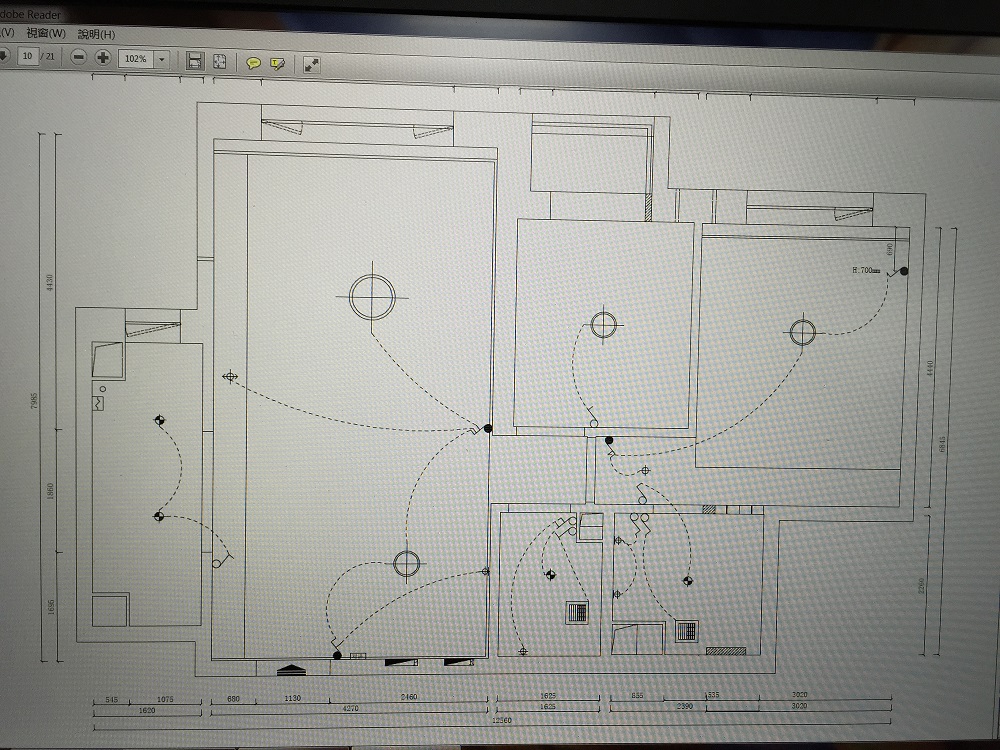
Task: Click the lower ceiling light in main room
Action: click(406, 564)
